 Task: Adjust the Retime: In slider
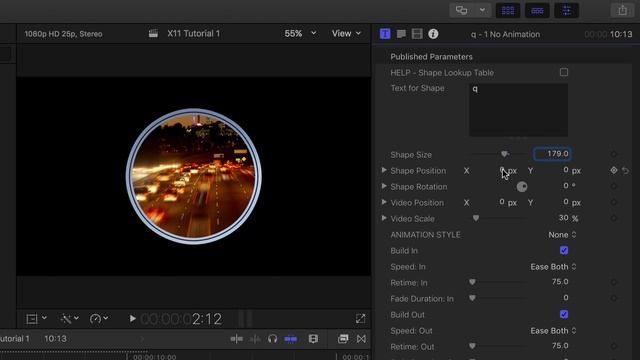point(472,282)
